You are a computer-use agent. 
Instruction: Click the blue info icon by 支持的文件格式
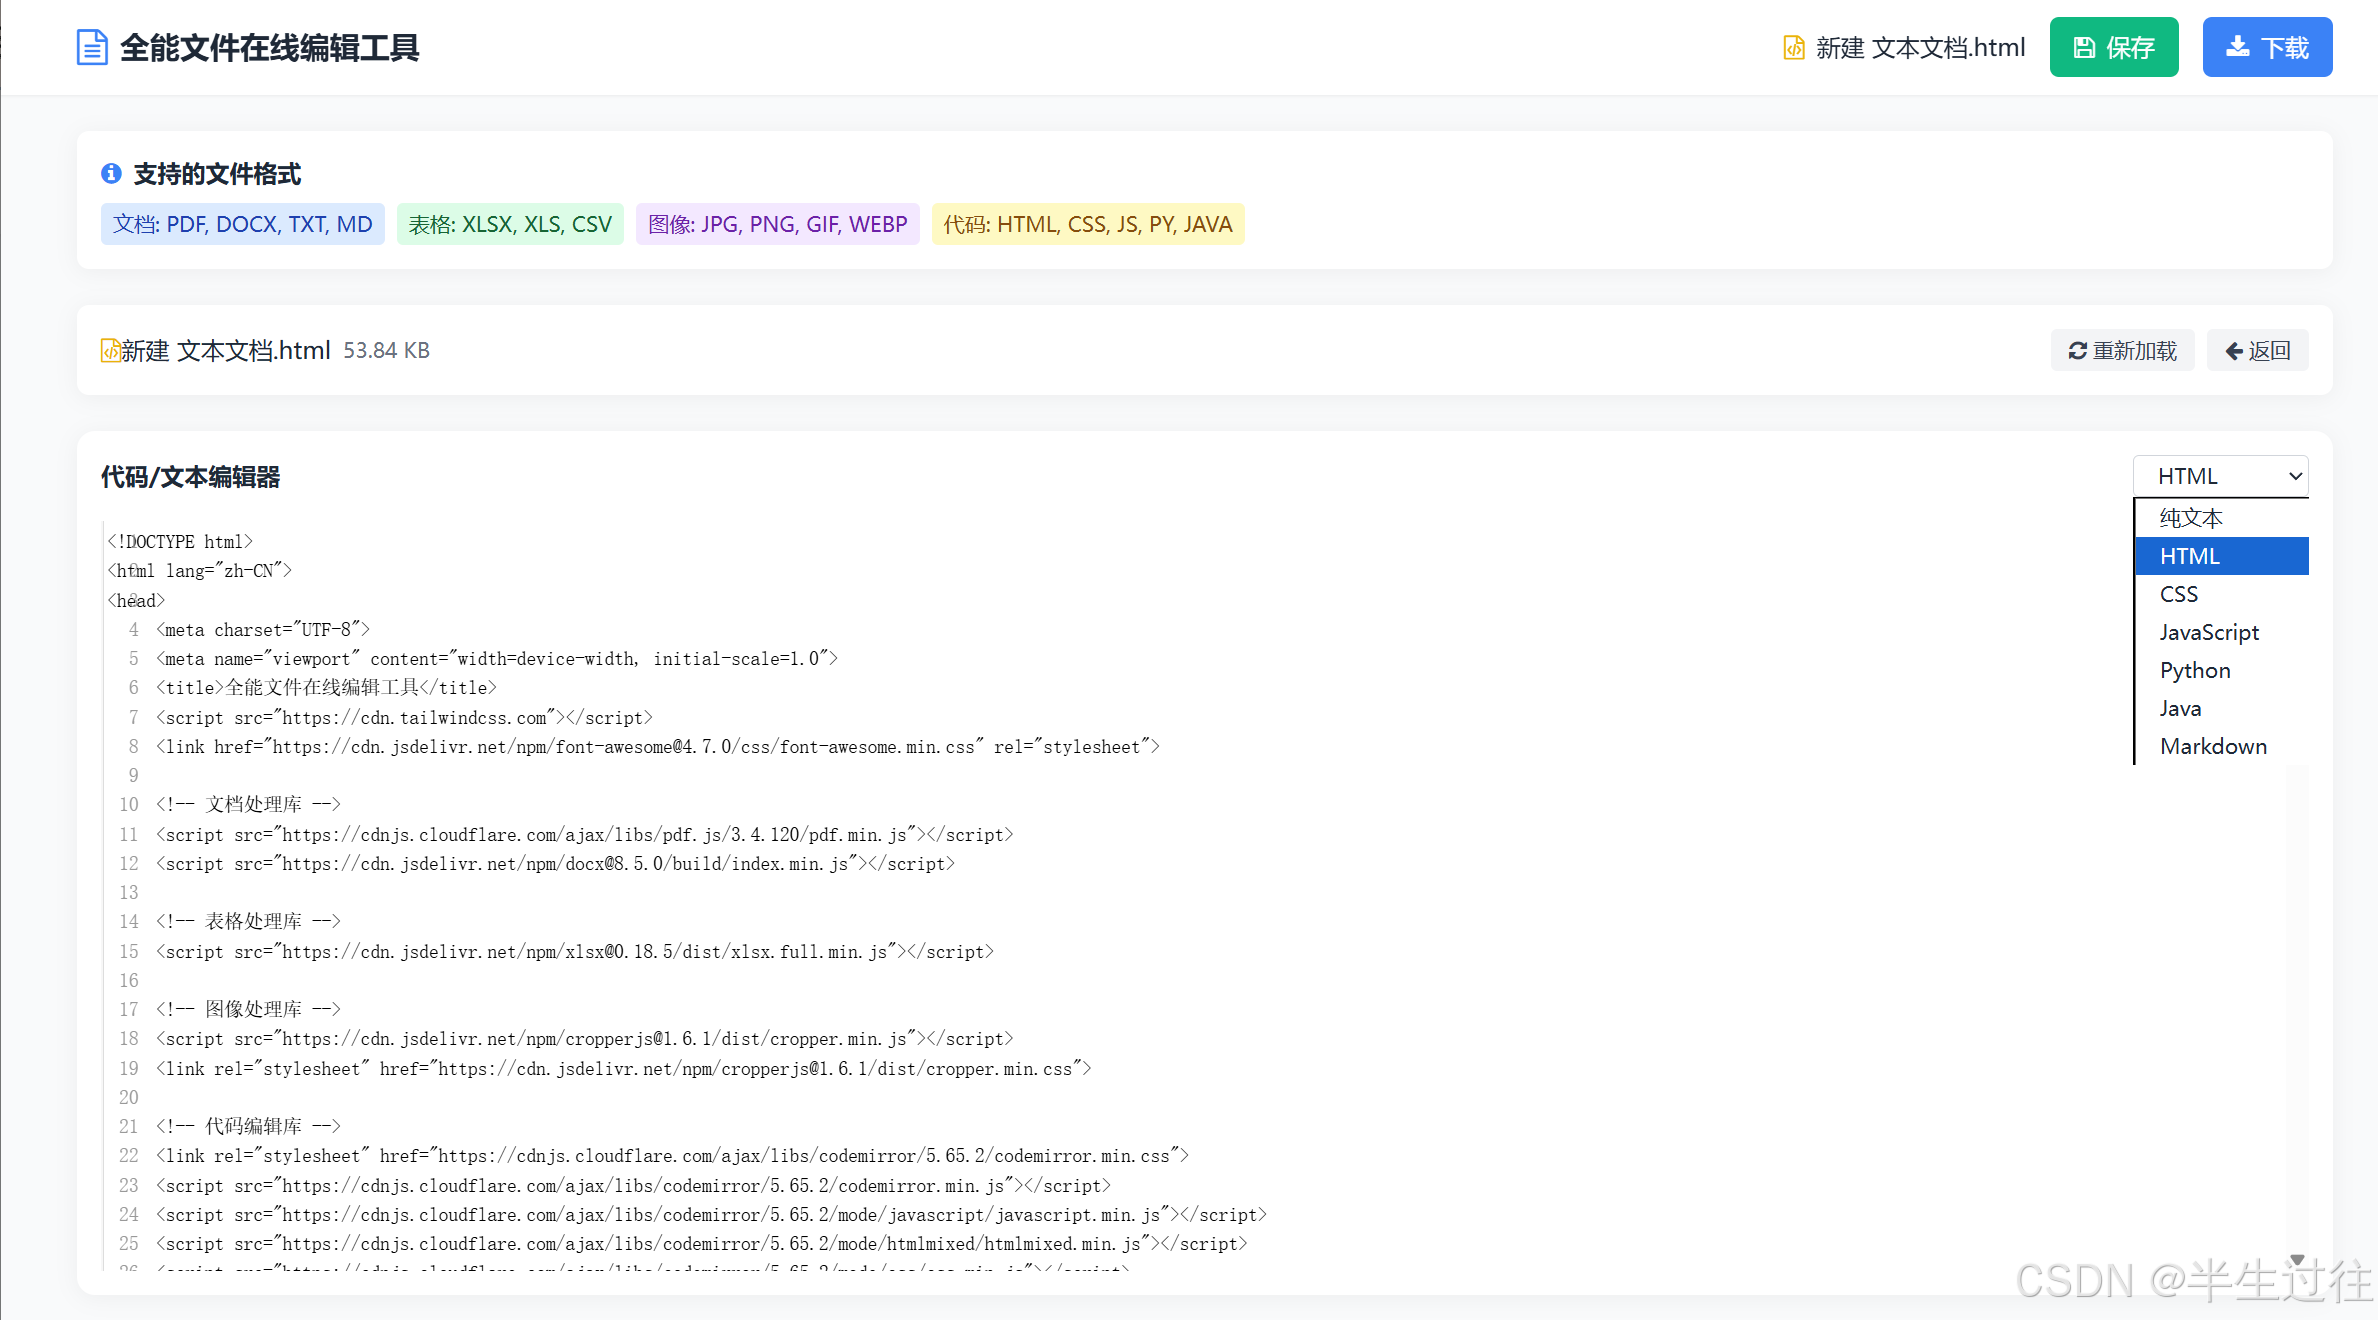(x=111, y=174)
